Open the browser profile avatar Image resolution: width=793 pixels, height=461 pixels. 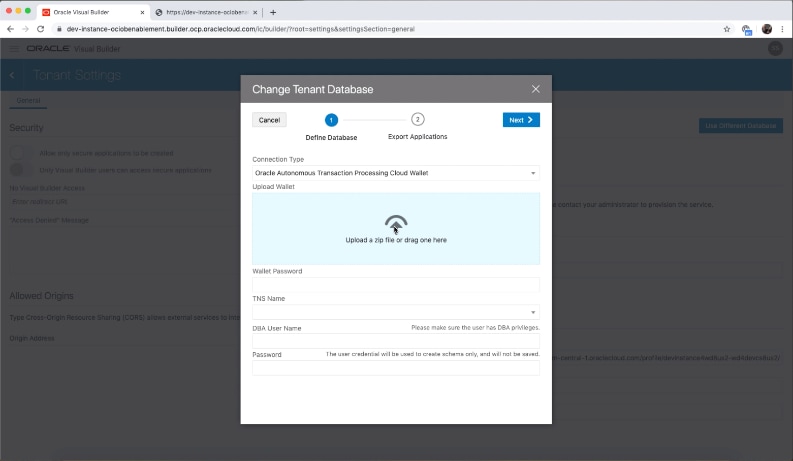click(767, 29)
